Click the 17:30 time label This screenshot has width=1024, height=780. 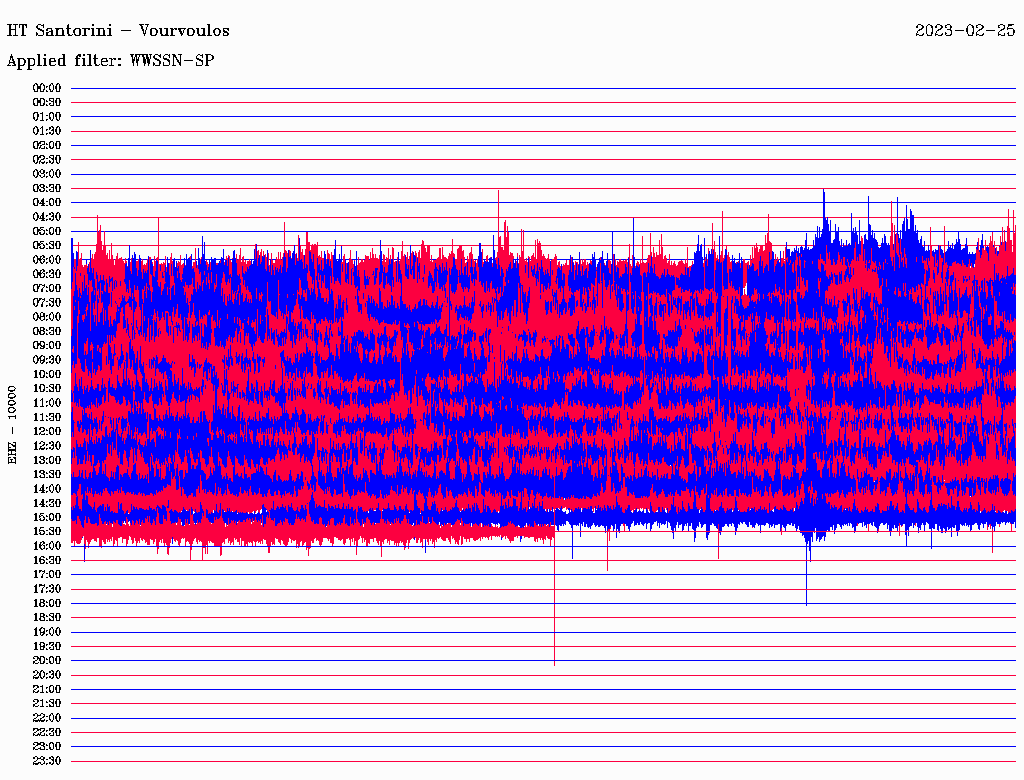pyautogui.click(x=47, y=589)
